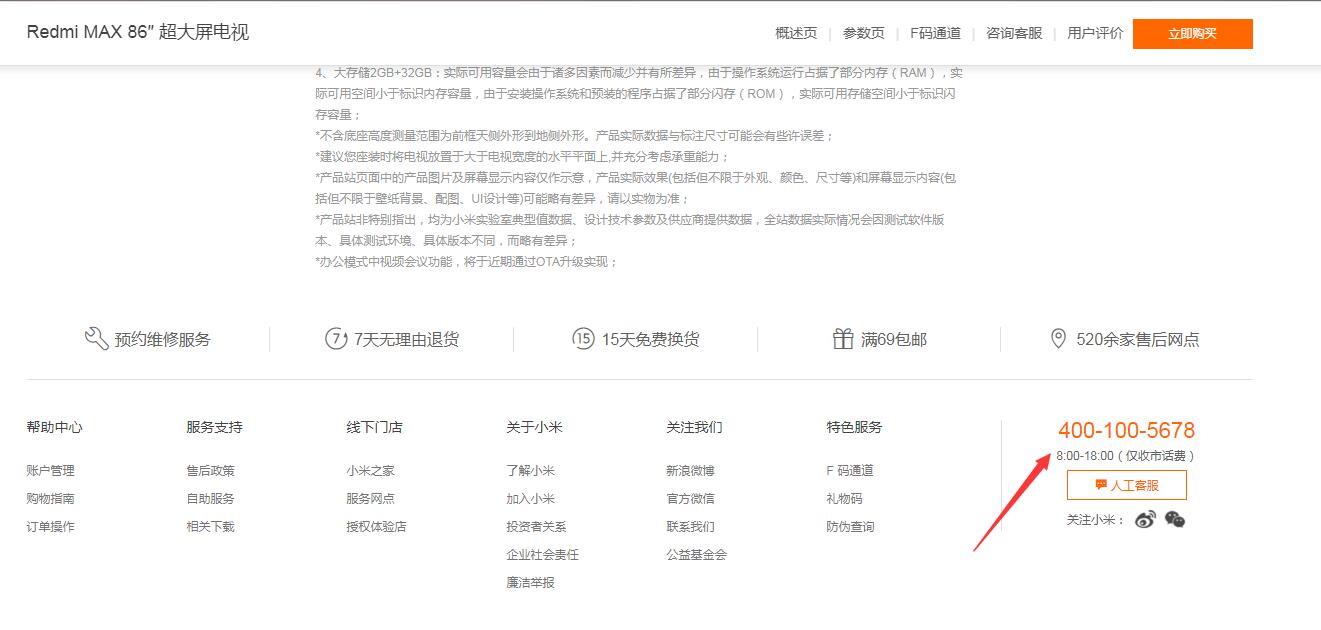
Task: Click the 400-100-5678 phone number
Action: 1127,430
